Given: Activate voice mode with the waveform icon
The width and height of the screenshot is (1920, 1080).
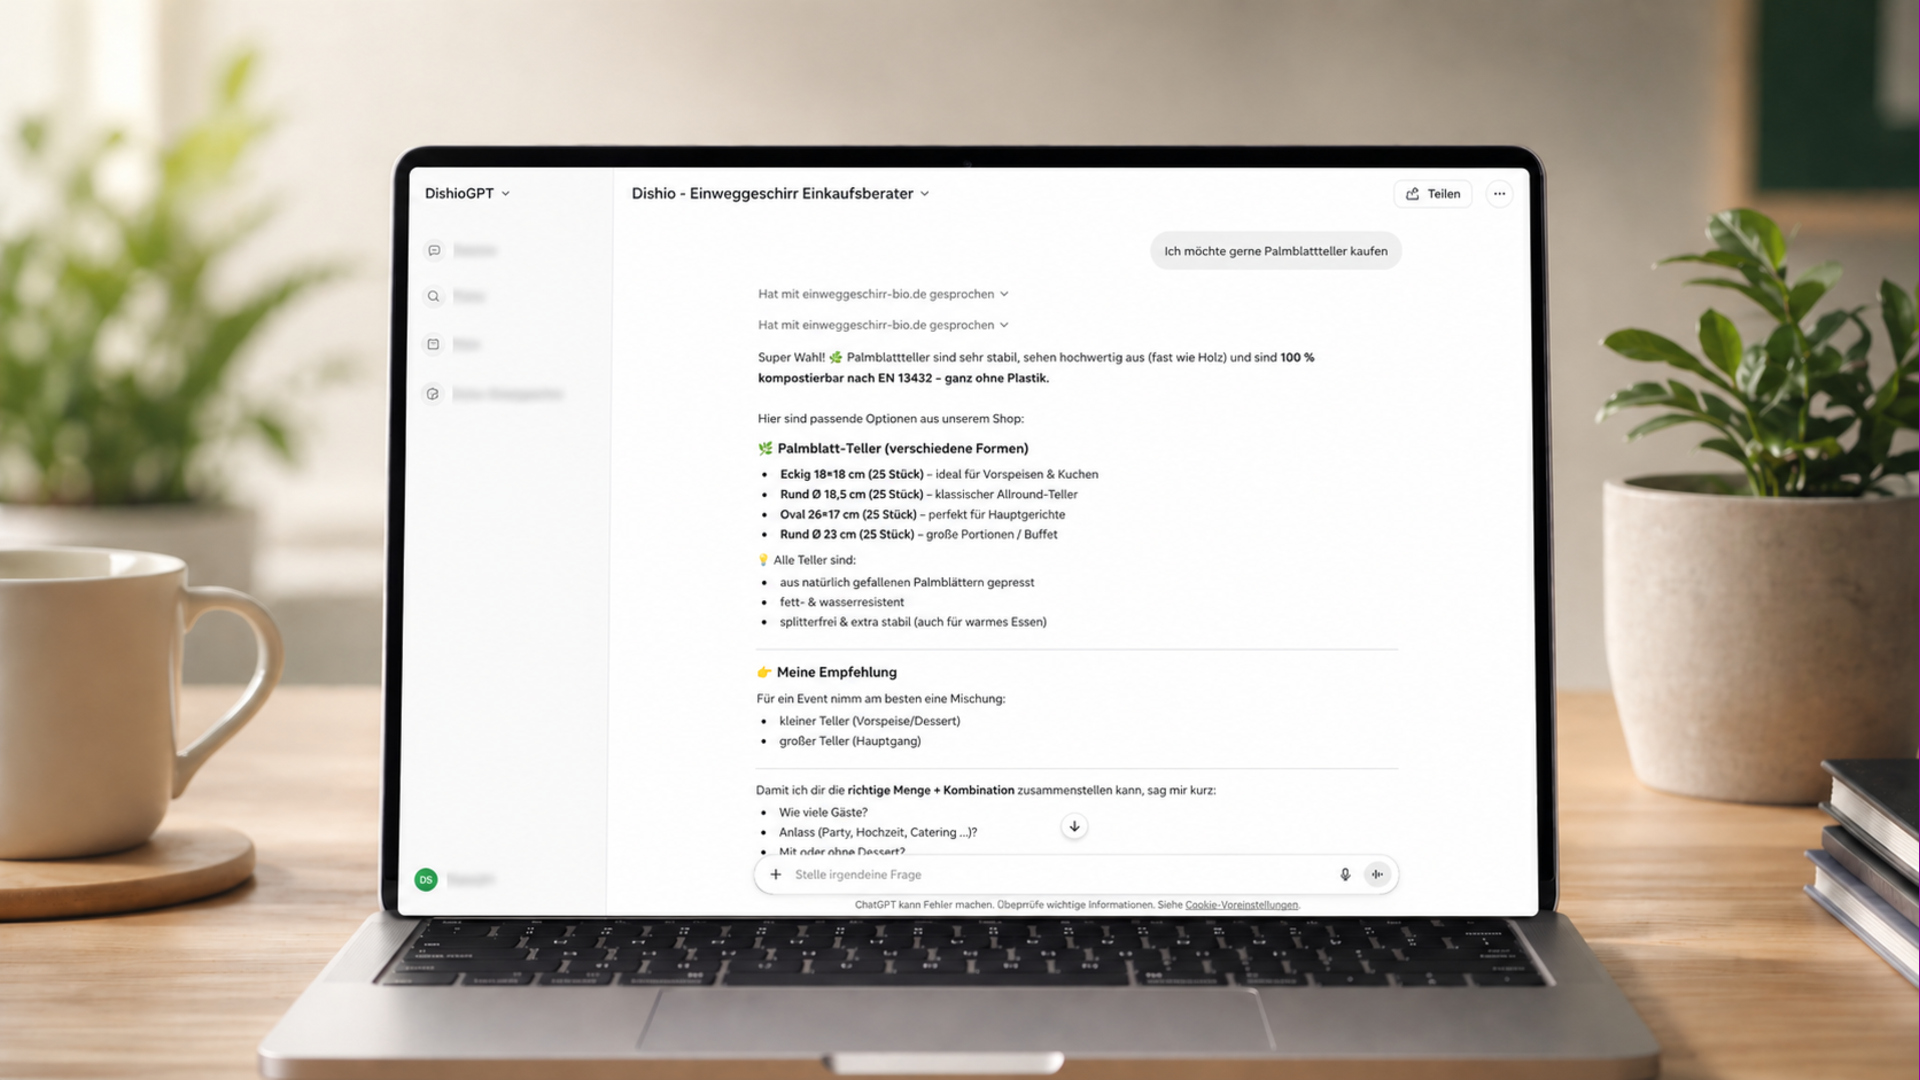Looking at the screenshot, I should (x=1377, y=874).
